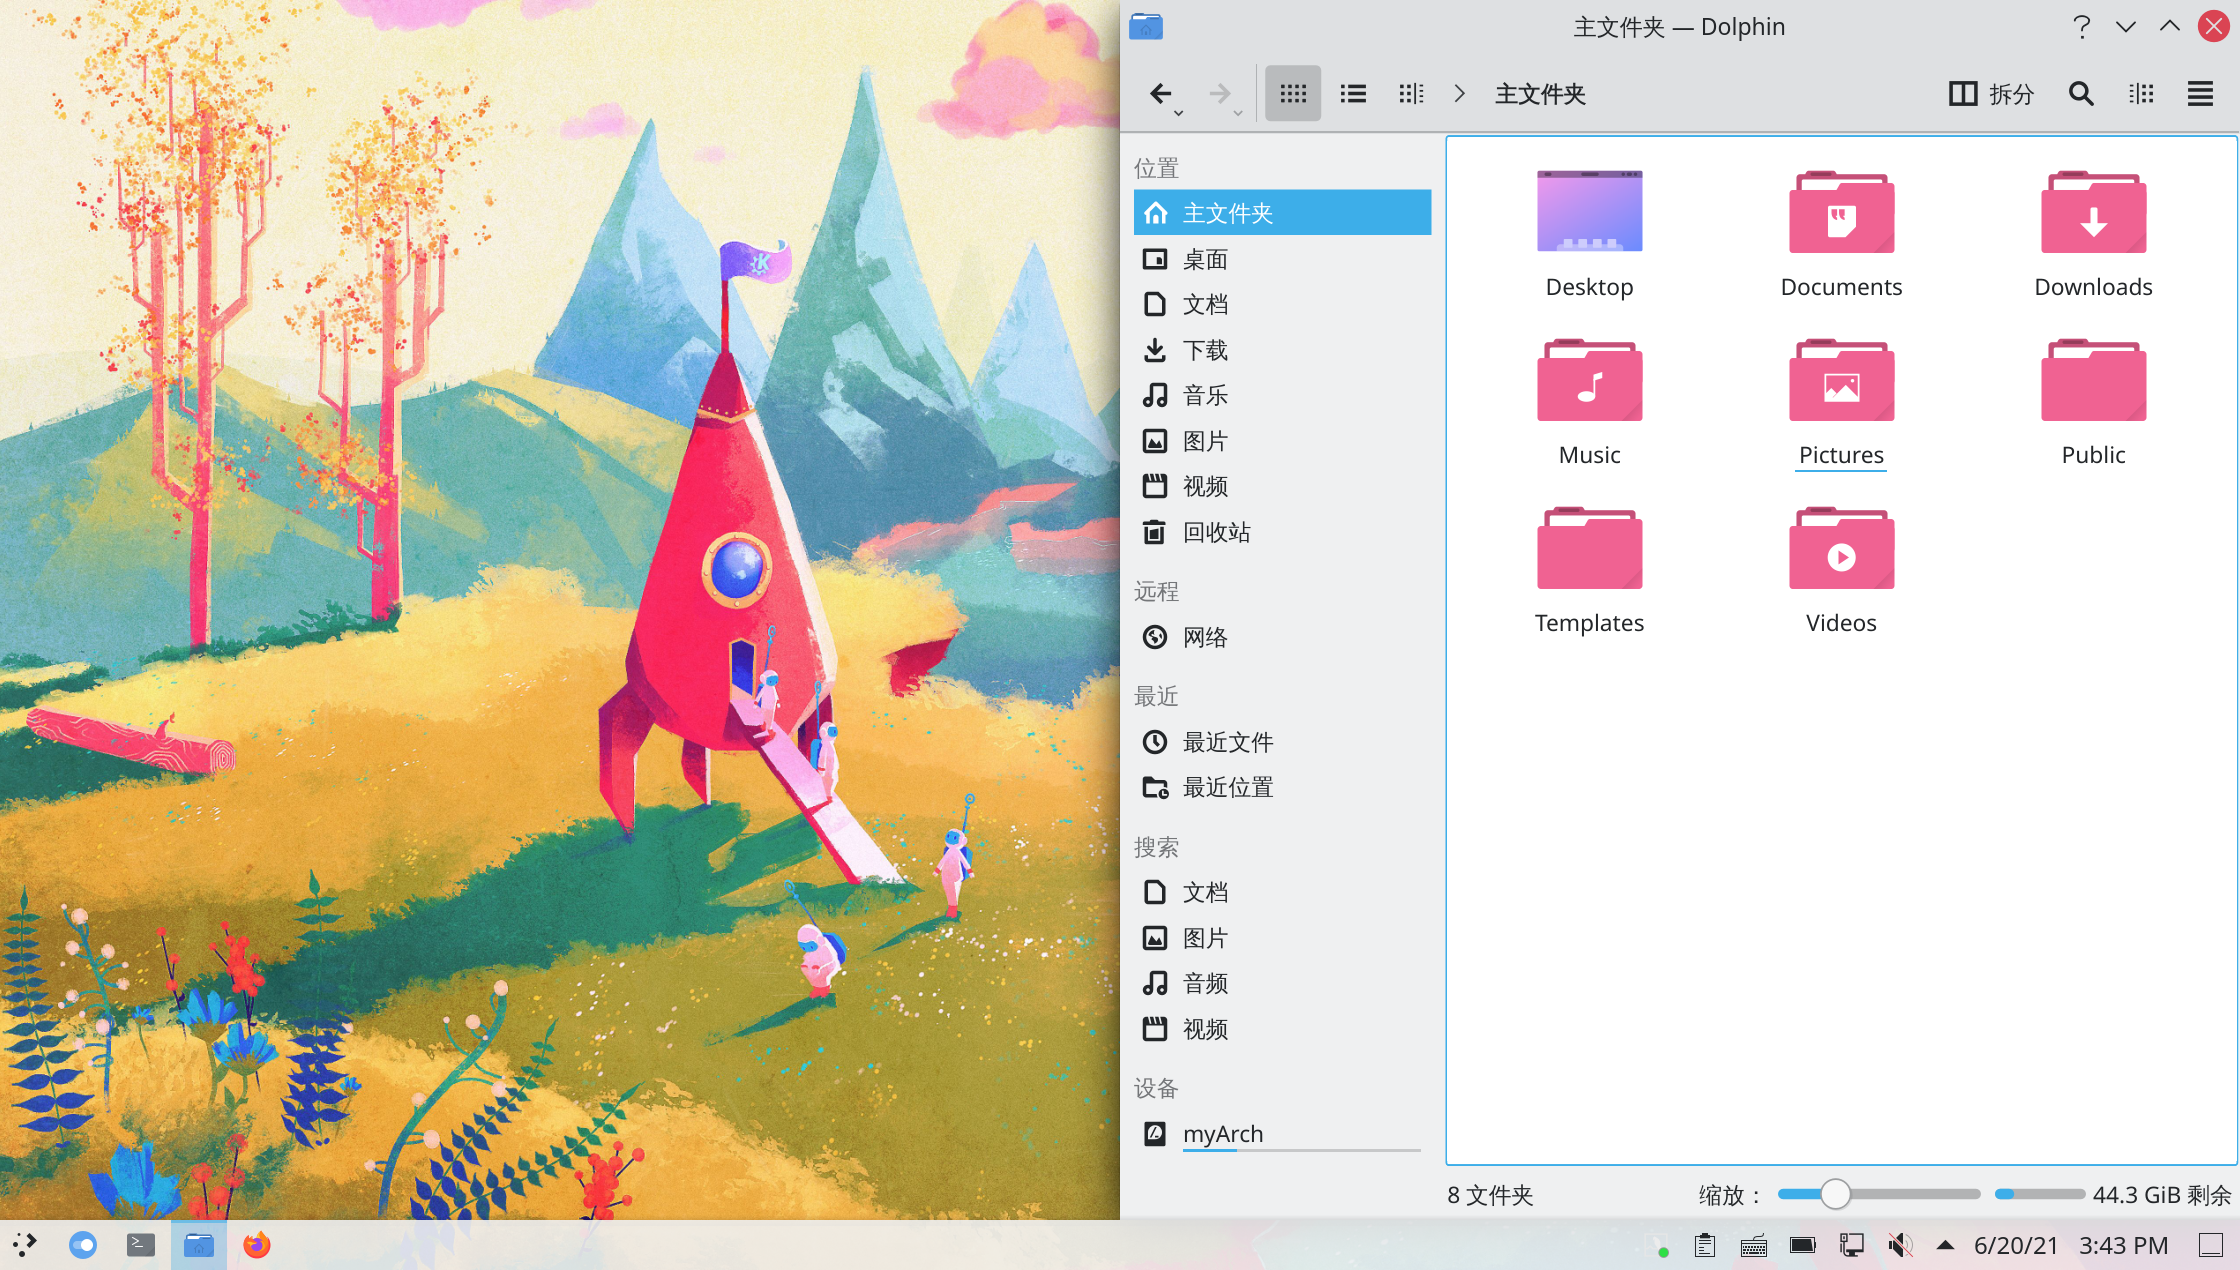Click Firefox icon in taskbar

click(x=257, y=1245)
